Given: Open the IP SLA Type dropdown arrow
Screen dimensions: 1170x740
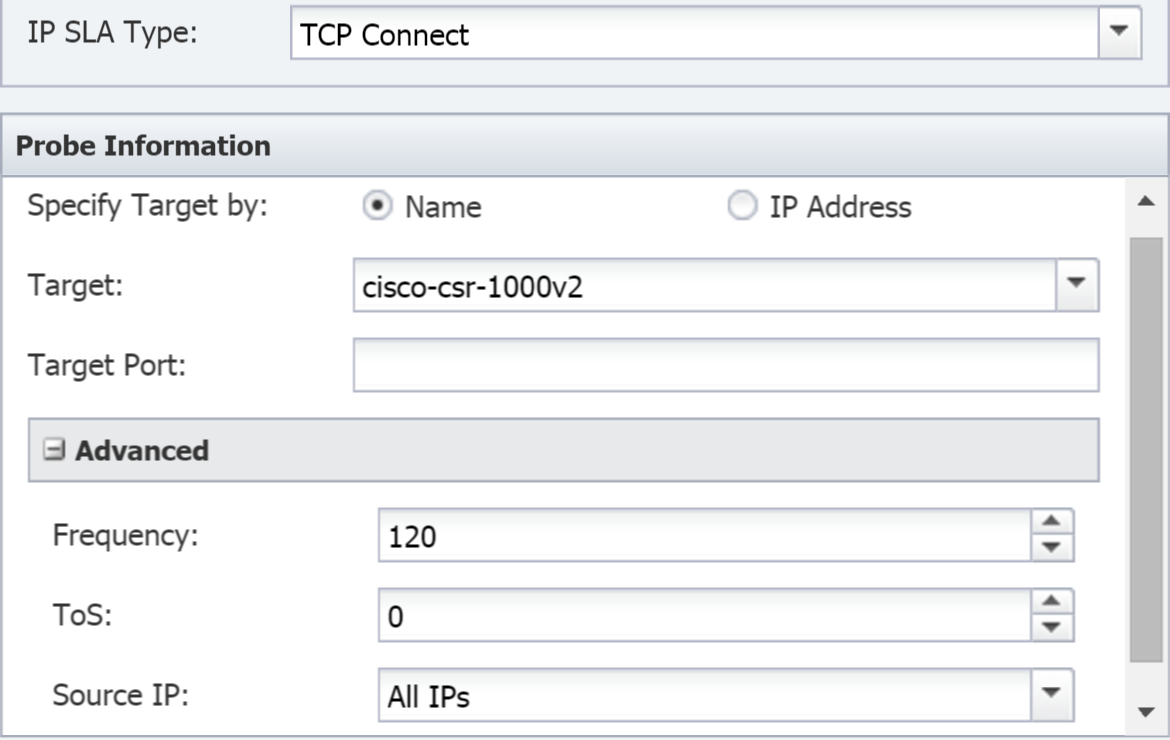Looking at the screenshot, I should [1119, 32].
